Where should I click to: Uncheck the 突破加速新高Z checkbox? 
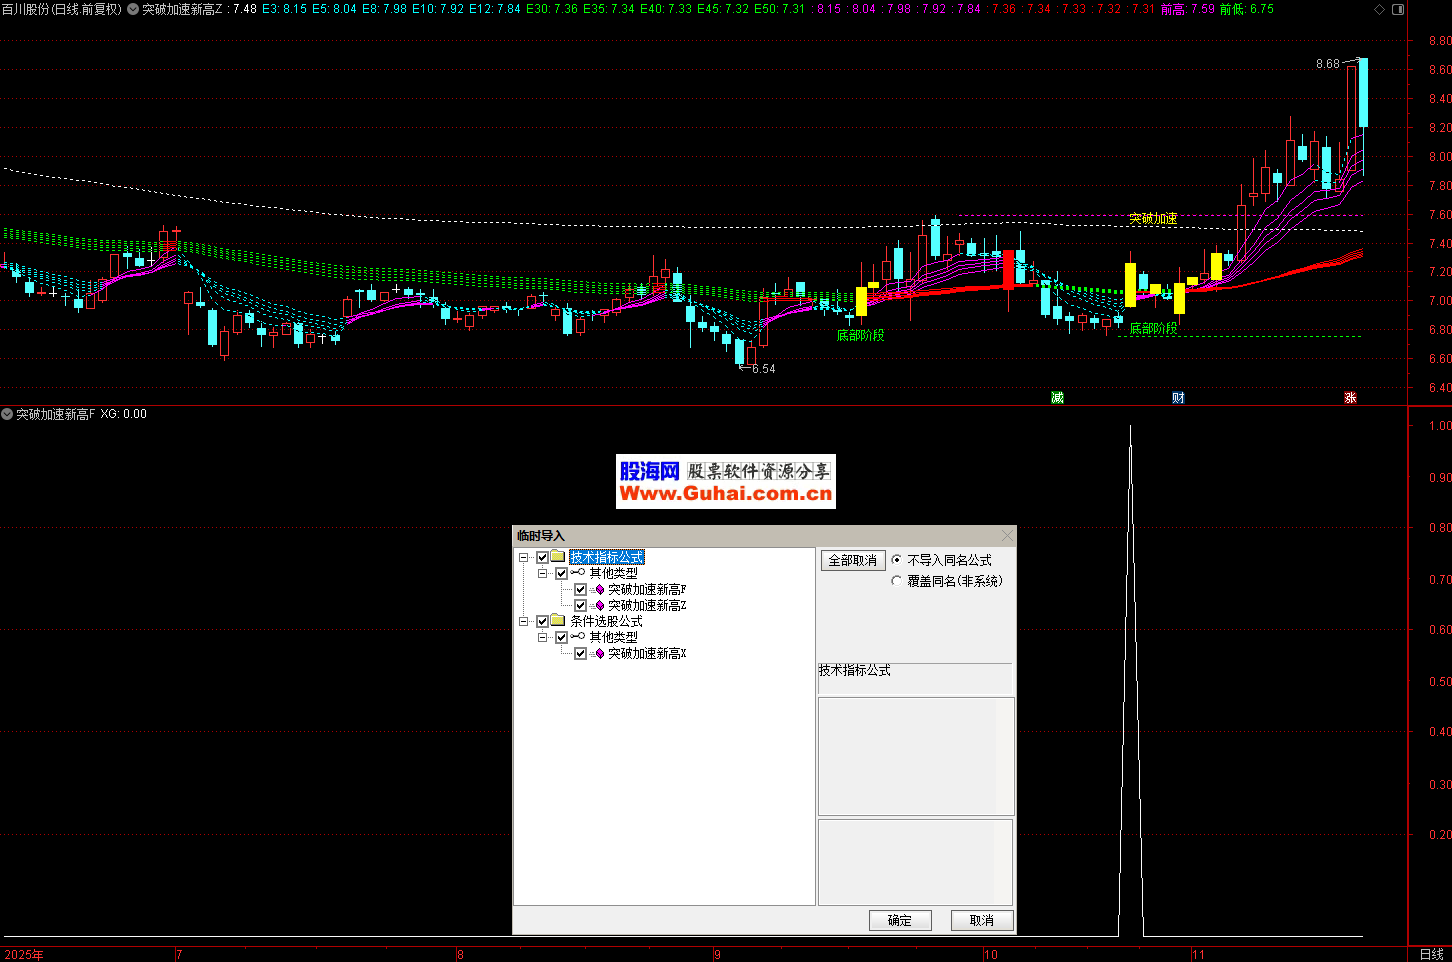580,606
